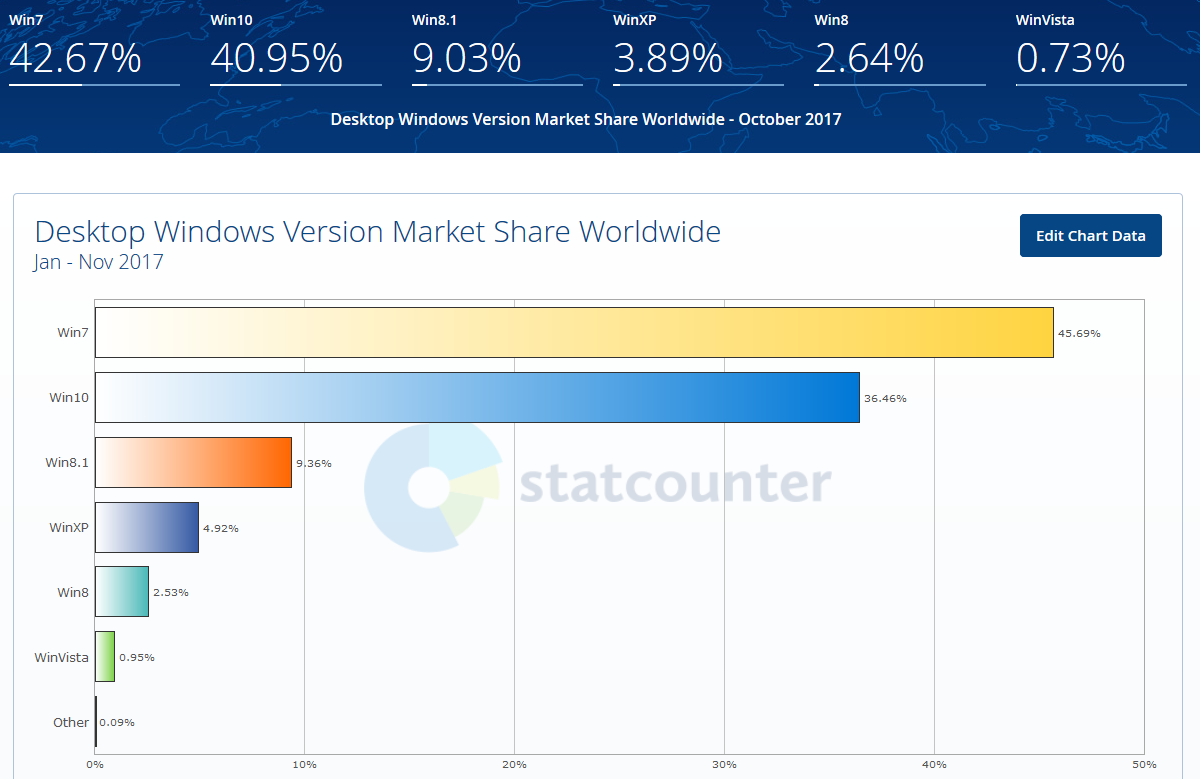Click the Other category bar
This screenshot has width=1200, height=779.
point(96,722)
